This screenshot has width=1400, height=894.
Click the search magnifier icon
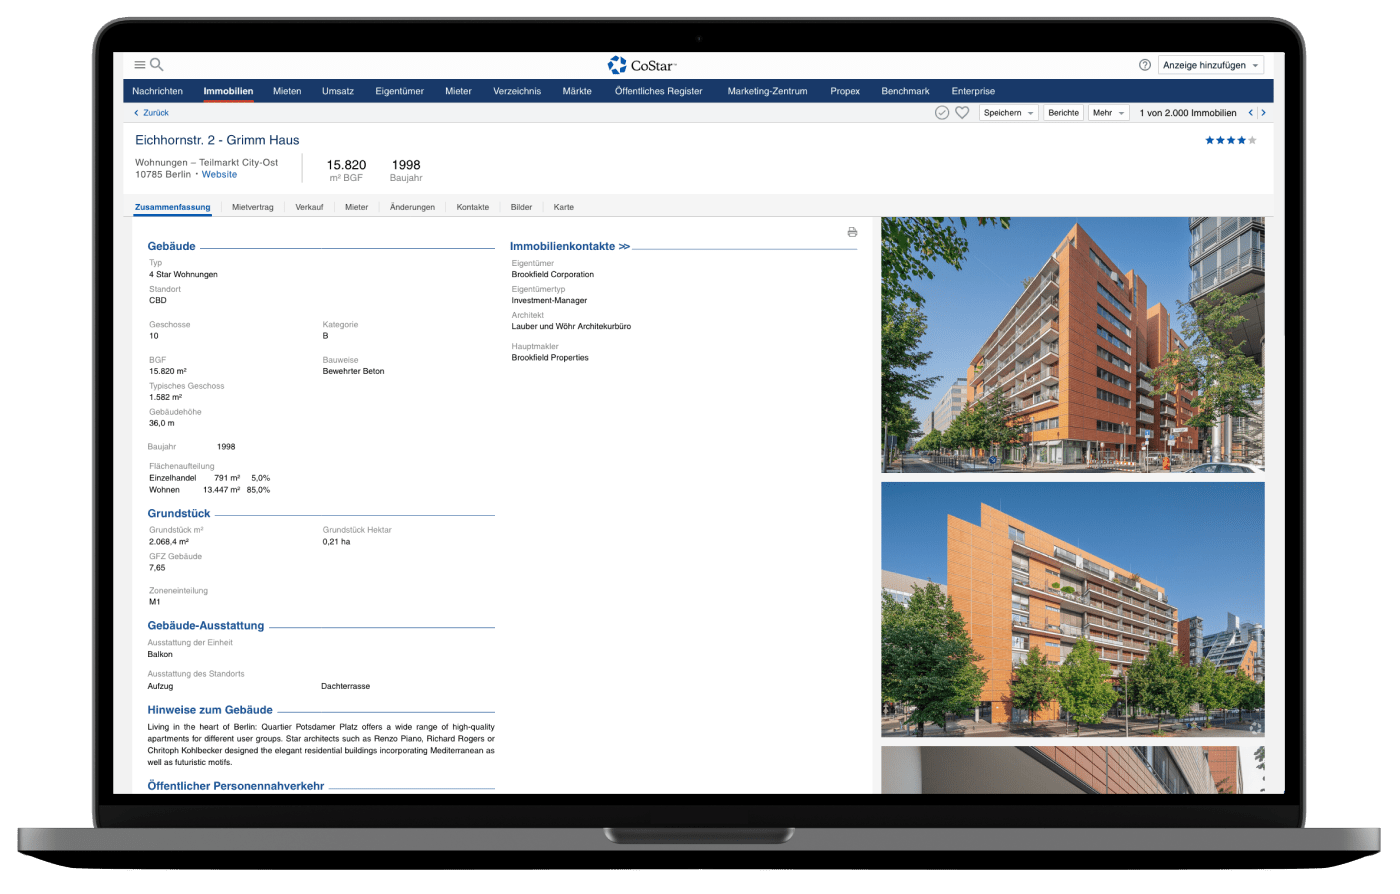[157, 65]
